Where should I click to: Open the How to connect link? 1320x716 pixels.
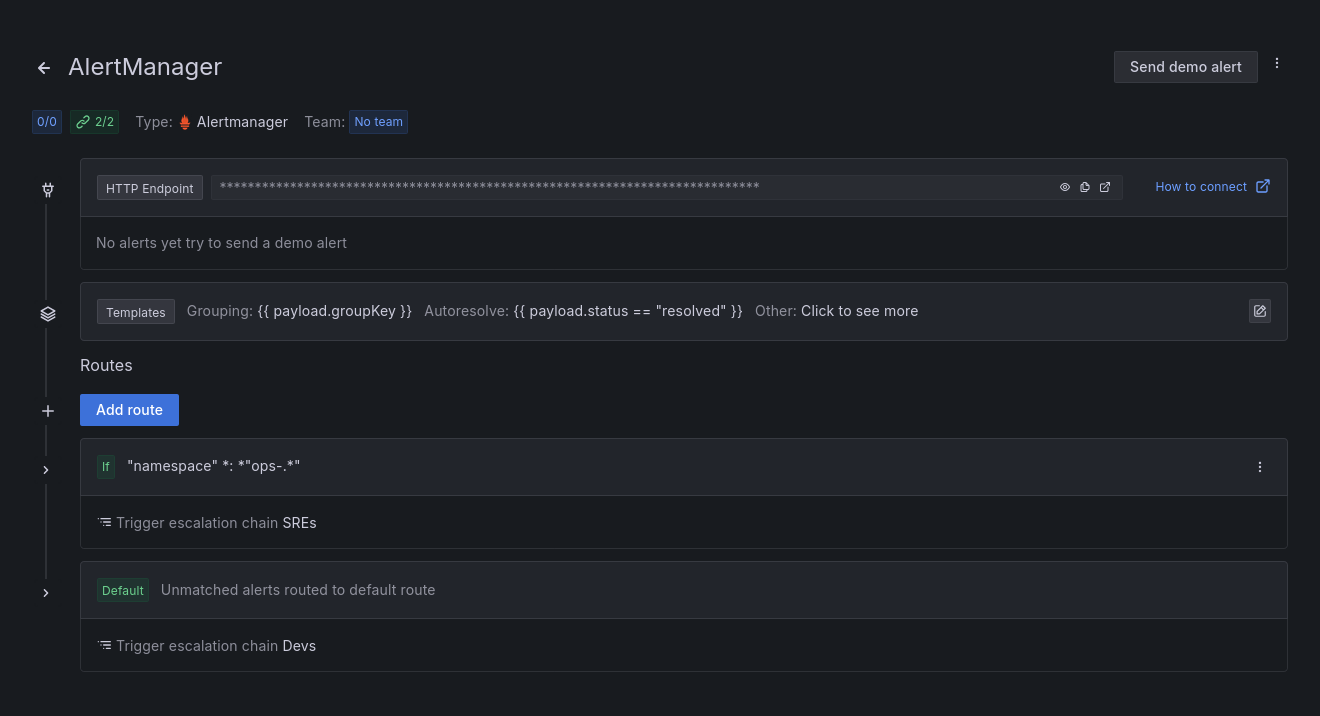1201,186
